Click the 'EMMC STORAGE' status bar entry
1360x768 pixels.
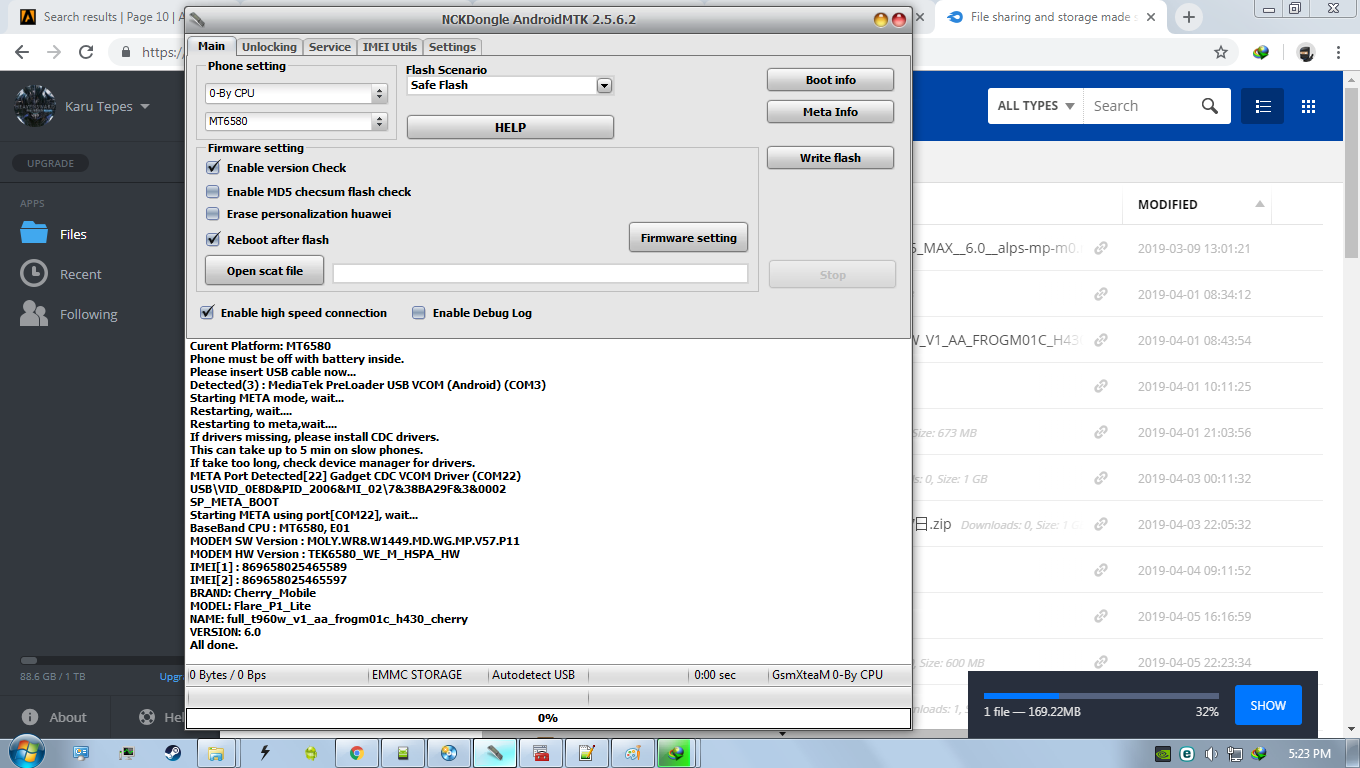417,675
